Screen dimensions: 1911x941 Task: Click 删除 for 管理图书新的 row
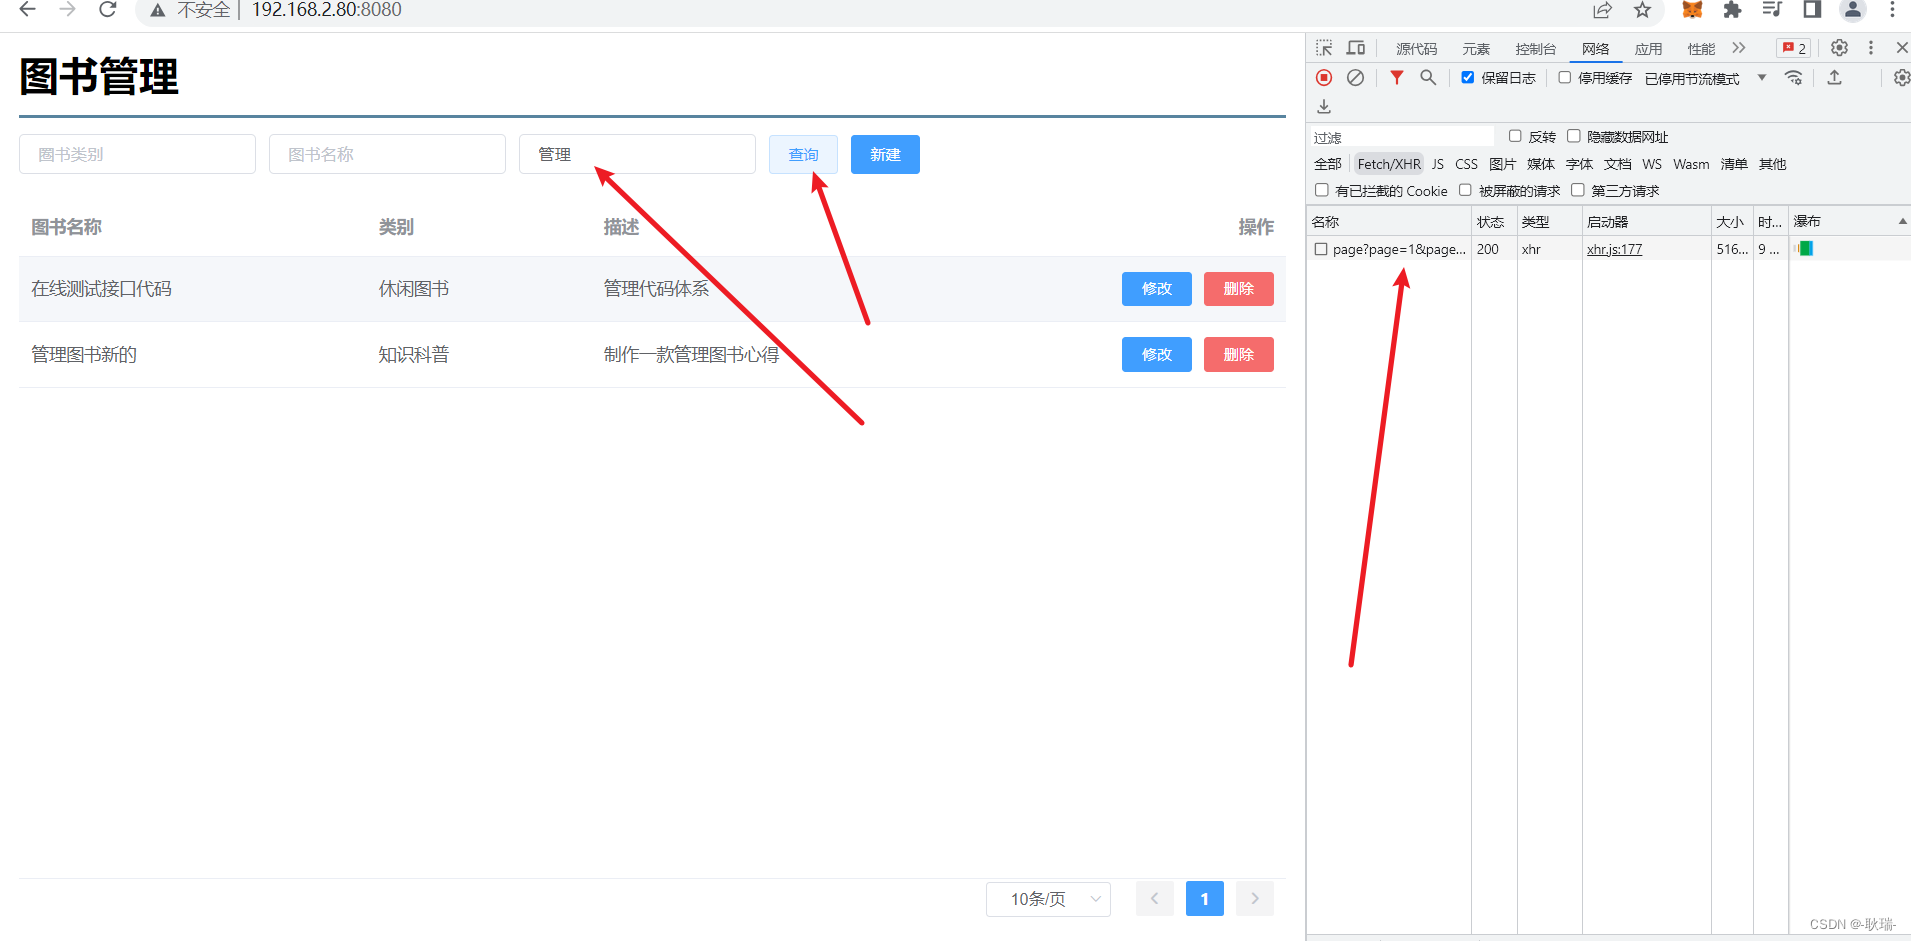point(1239,355)
